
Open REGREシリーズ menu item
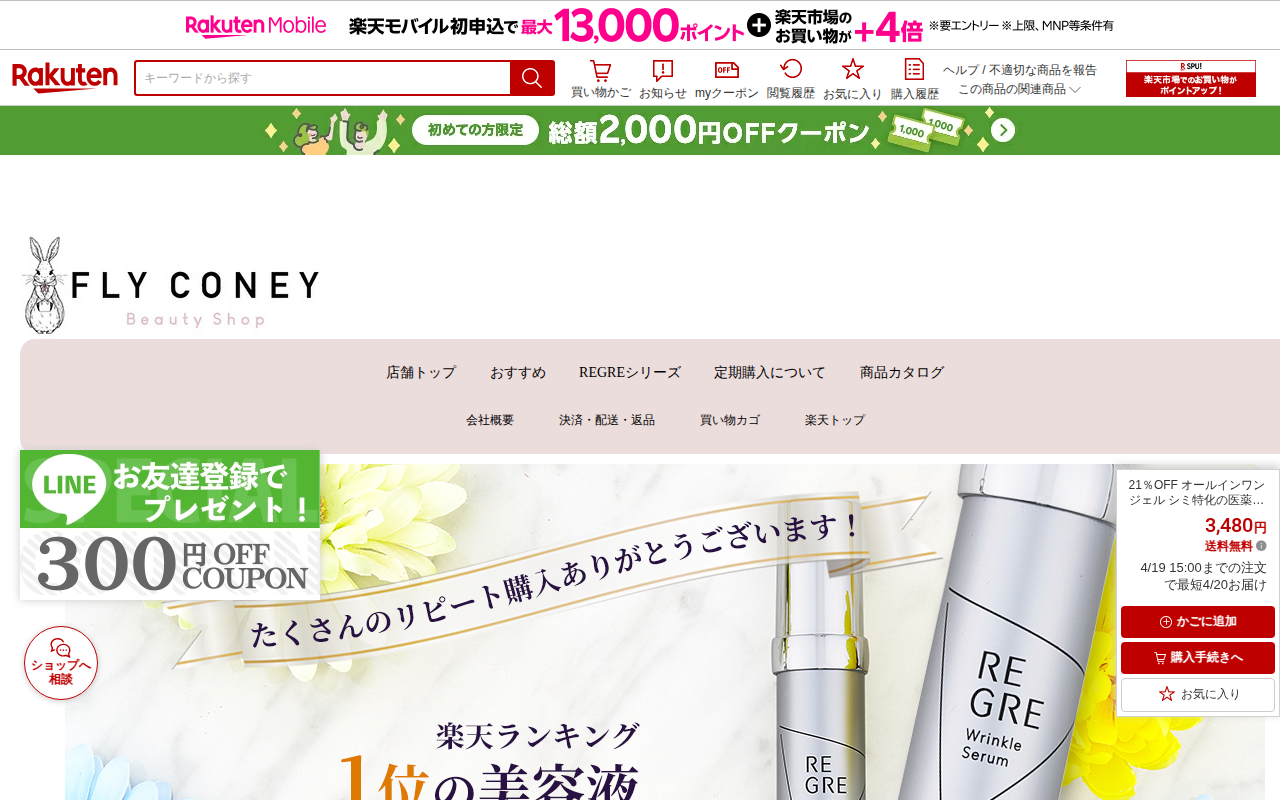pos(630,373)
